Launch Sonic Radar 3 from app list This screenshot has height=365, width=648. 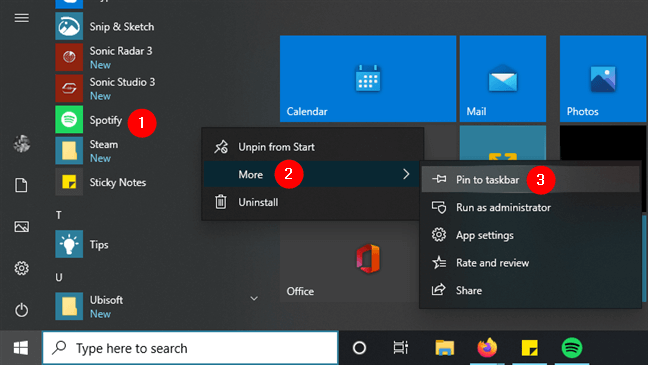pyautogui.click(x=69, y=57)
